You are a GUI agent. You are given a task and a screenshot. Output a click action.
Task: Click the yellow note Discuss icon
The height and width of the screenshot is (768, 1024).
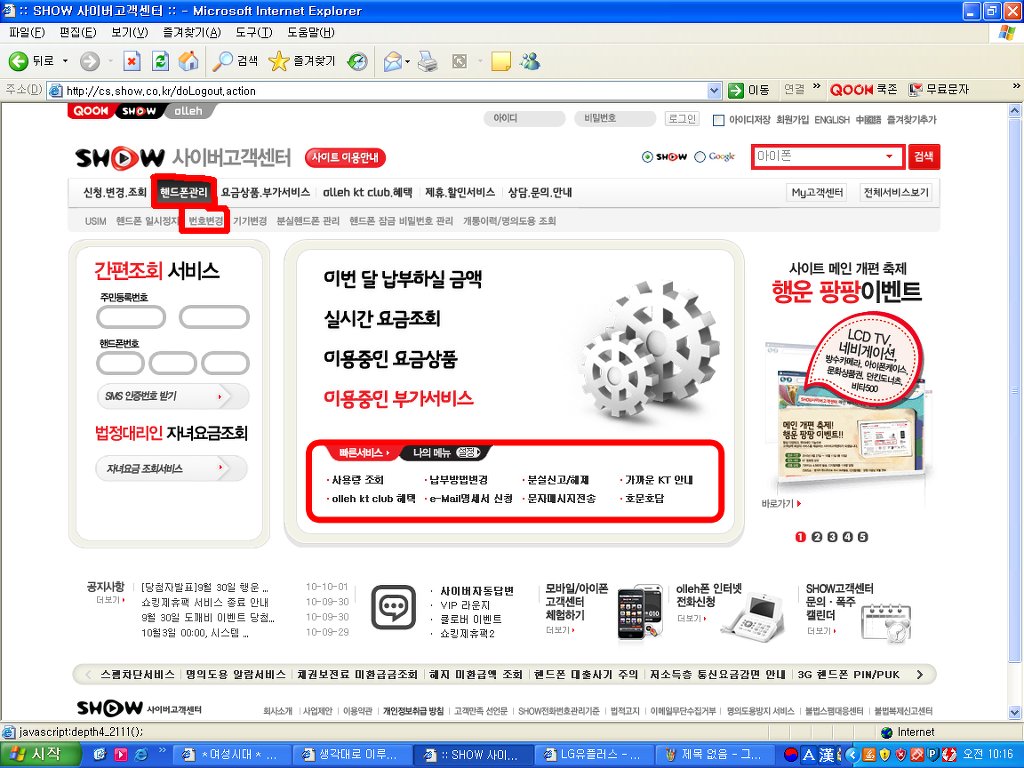500,61
